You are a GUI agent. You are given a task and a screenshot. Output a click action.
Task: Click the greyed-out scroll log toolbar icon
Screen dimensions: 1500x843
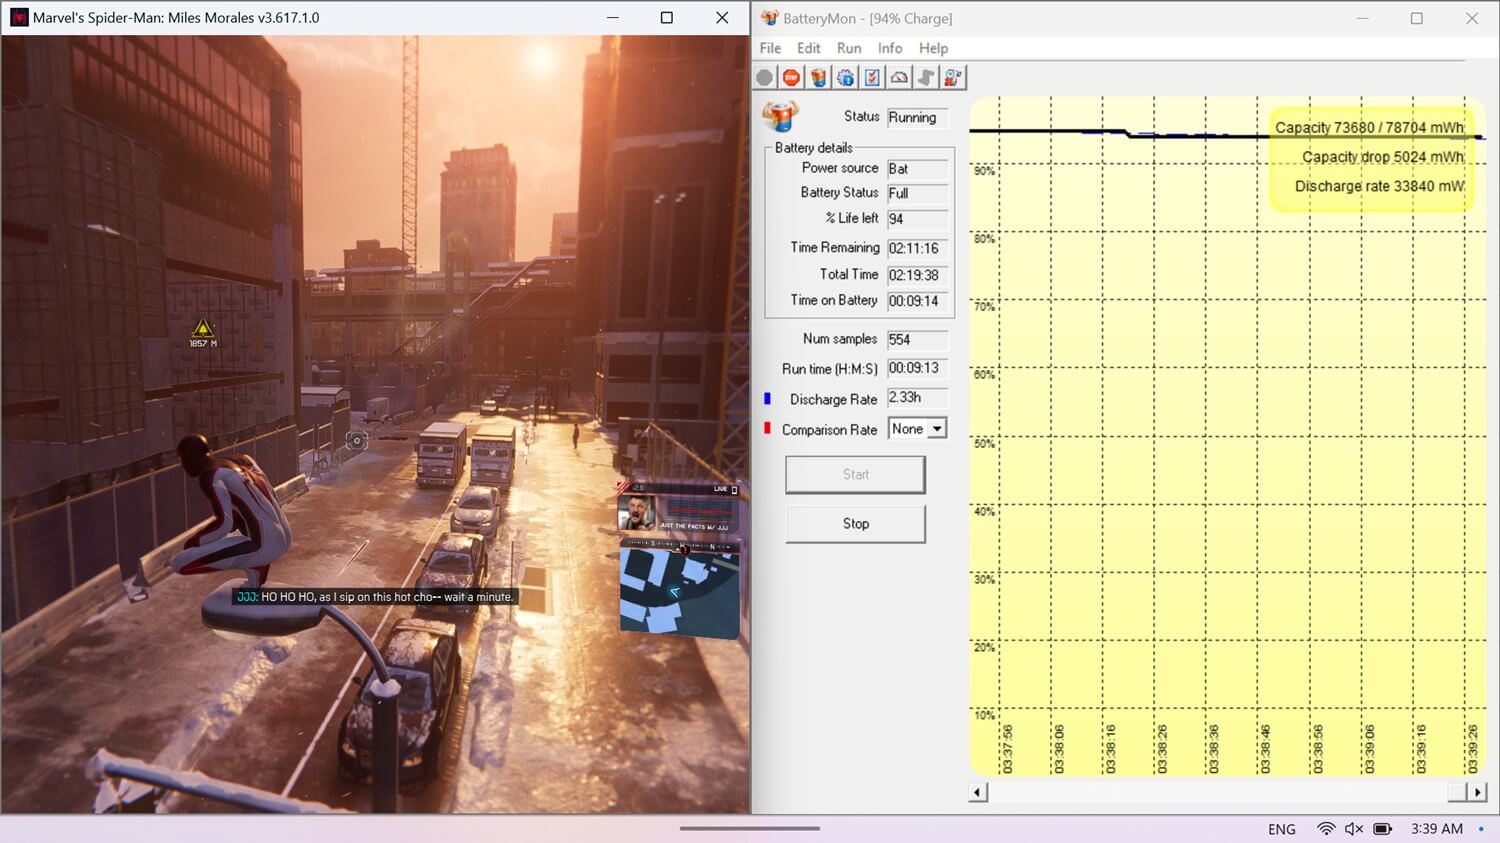click(926, 78)
